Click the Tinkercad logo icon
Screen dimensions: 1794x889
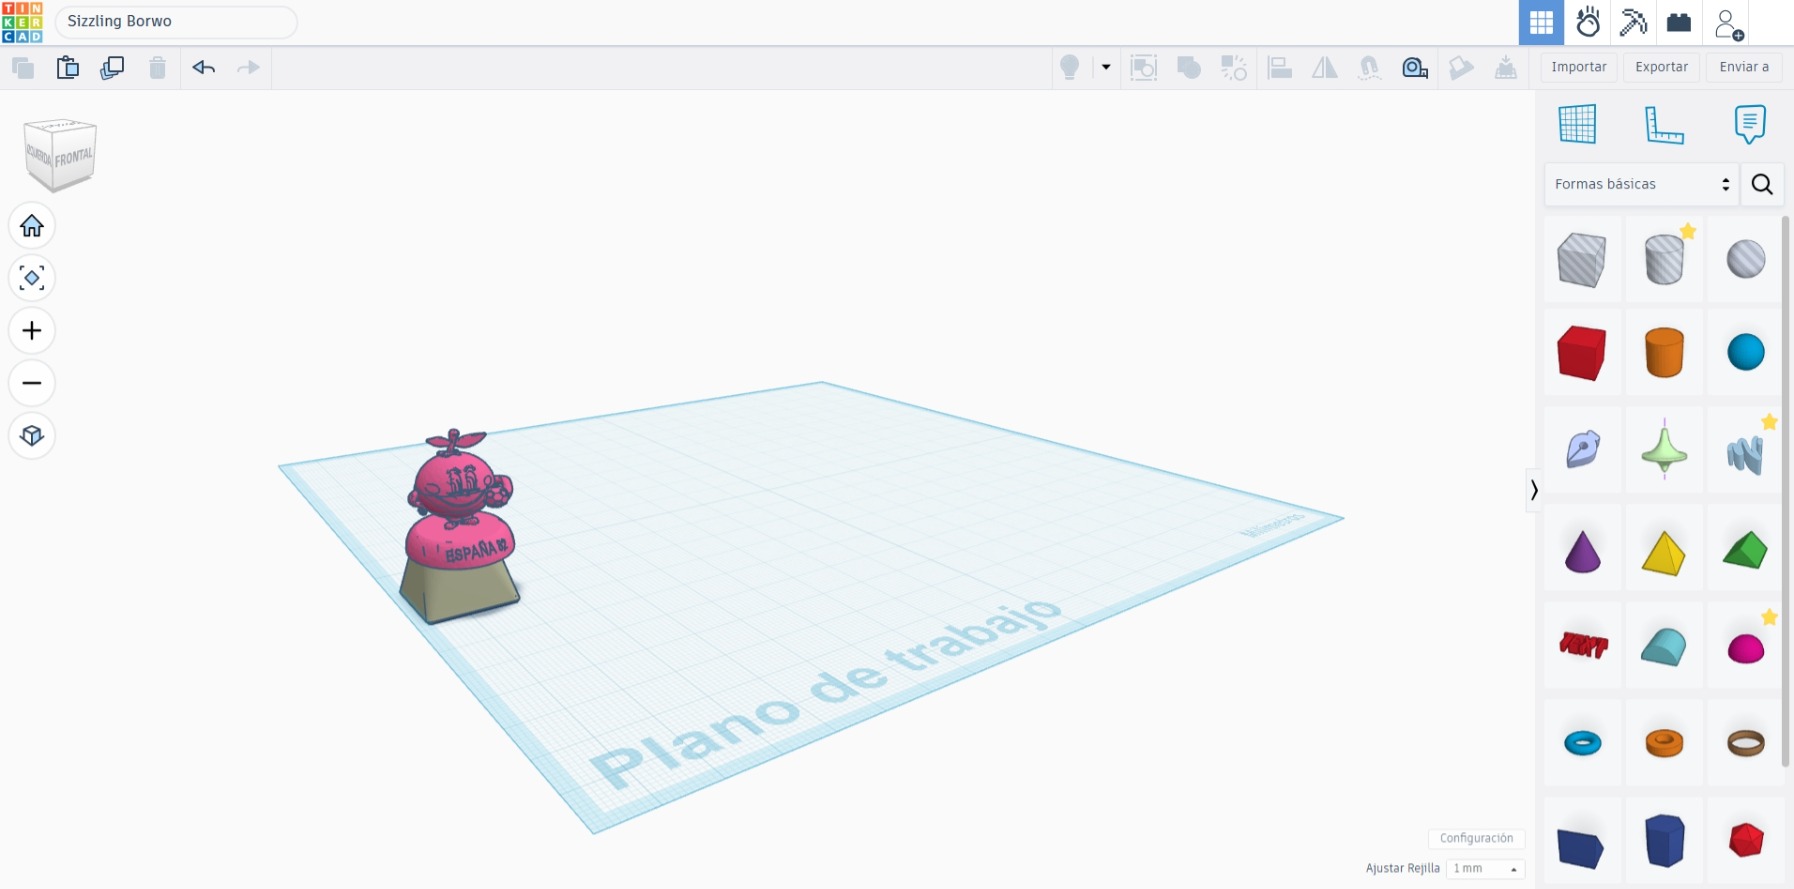22,22
